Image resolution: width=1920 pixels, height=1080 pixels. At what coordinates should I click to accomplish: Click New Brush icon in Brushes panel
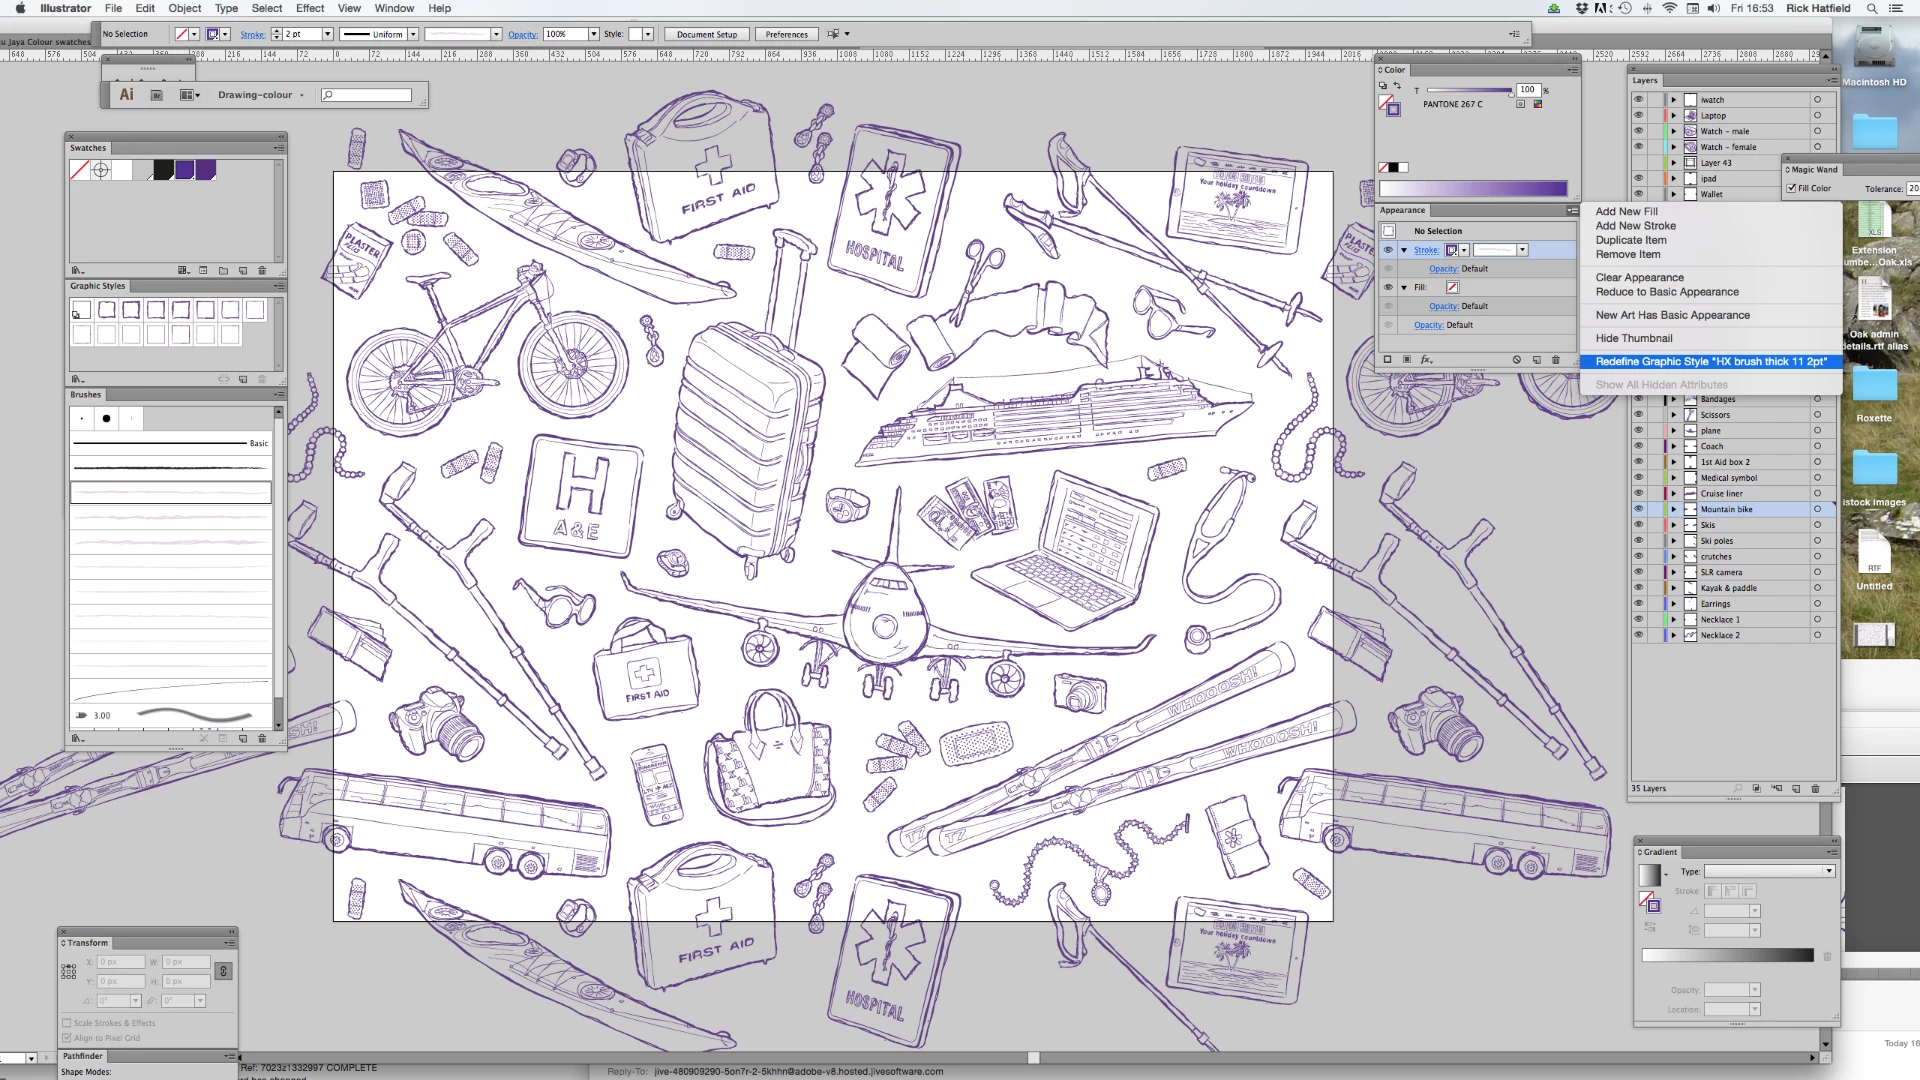(243, 738)
